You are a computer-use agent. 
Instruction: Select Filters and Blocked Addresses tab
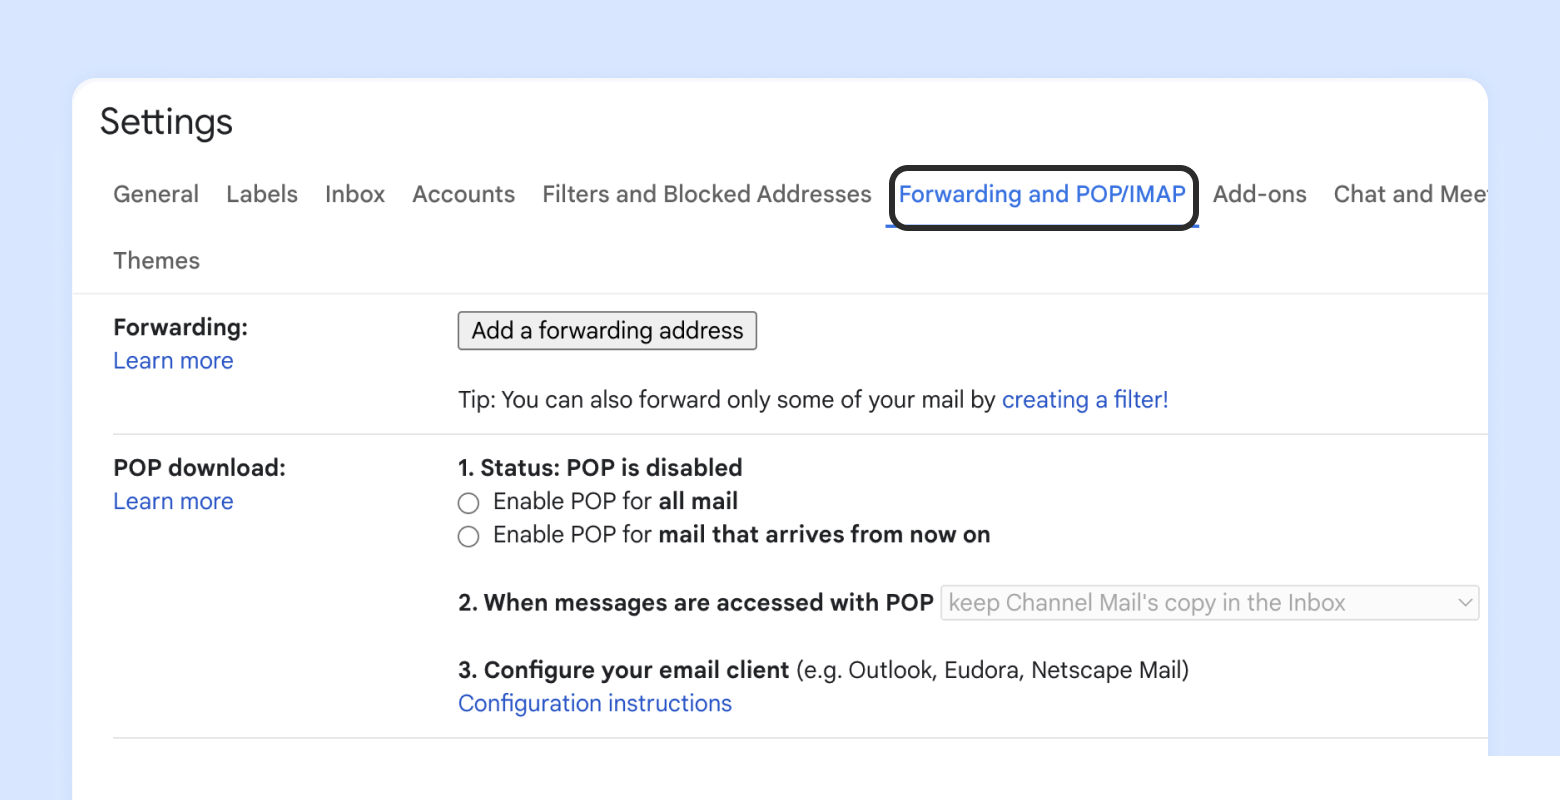[x=707, y=194]
